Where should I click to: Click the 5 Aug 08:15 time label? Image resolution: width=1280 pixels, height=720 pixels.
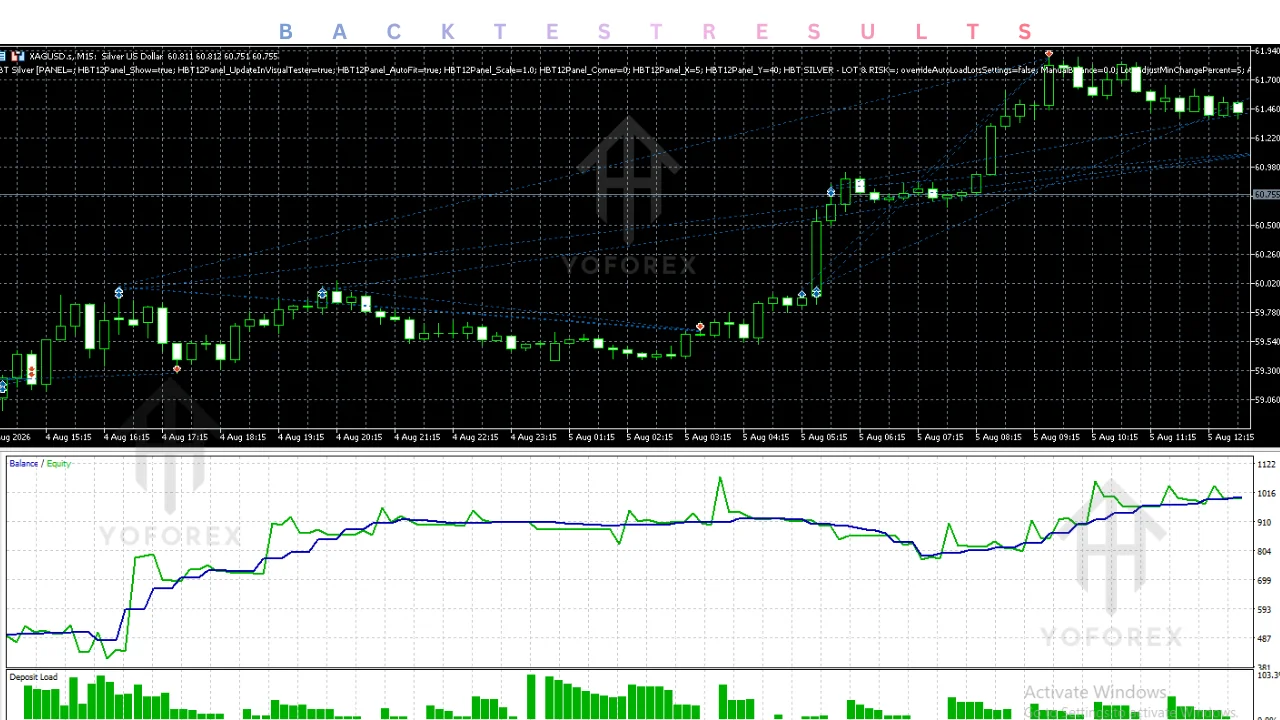click(x=998, y=437)
